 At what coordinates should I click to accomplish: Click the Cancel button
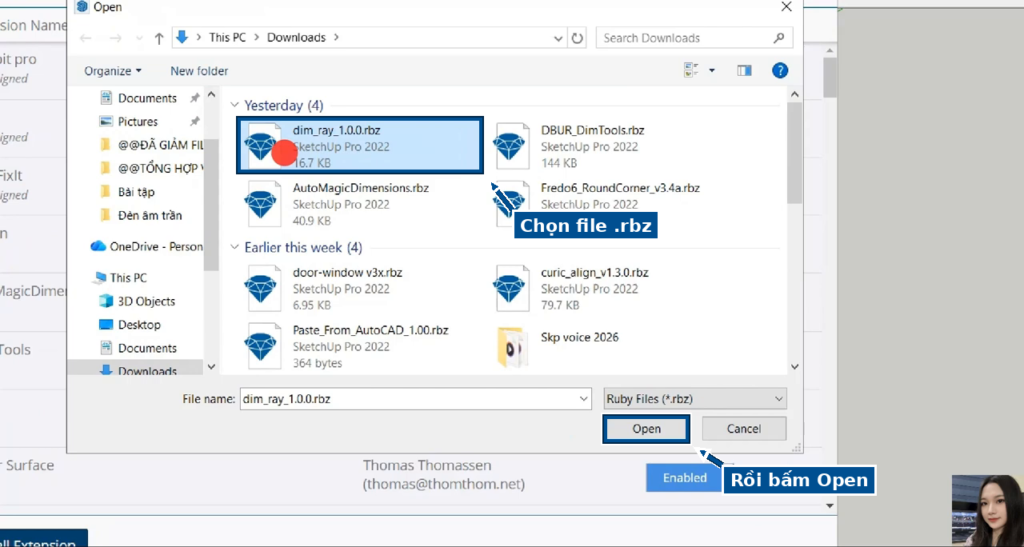point(744,429)
